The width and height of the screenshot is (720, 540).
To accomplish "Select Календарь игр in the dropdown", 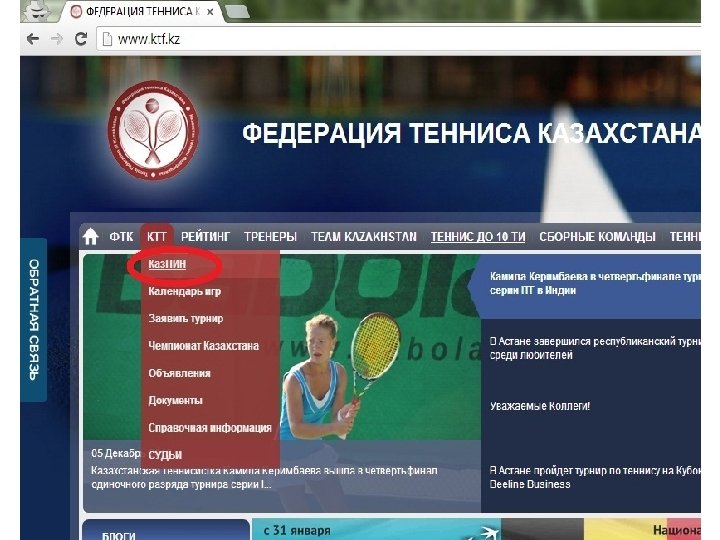I will 185,291.
